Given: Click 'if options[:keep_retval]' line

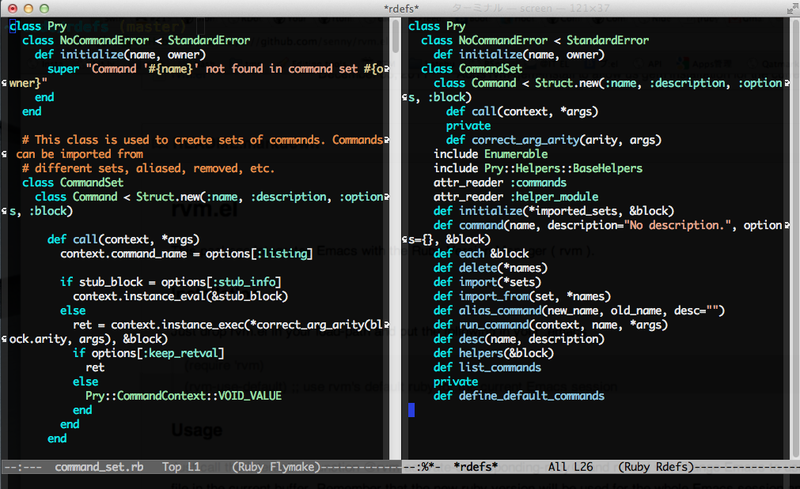Looking at the screenshot, I should (148, 353).
